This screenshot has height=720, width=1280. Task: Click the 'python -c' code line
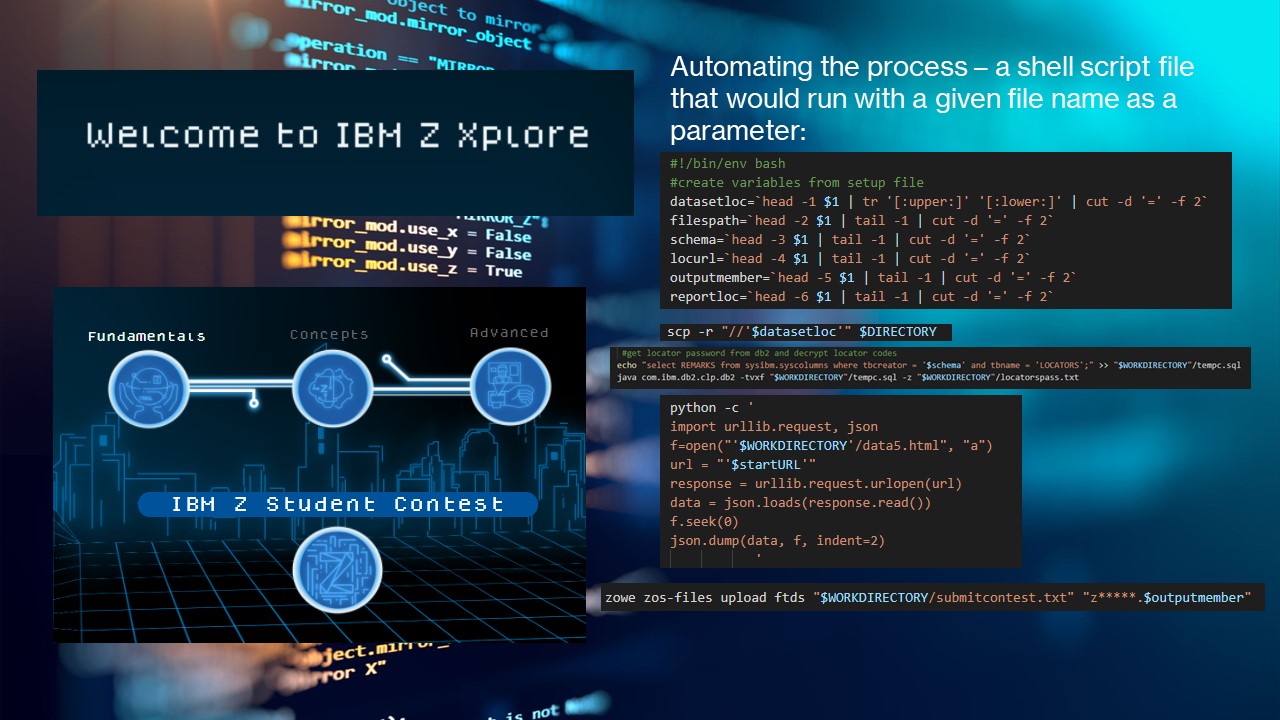712,408
